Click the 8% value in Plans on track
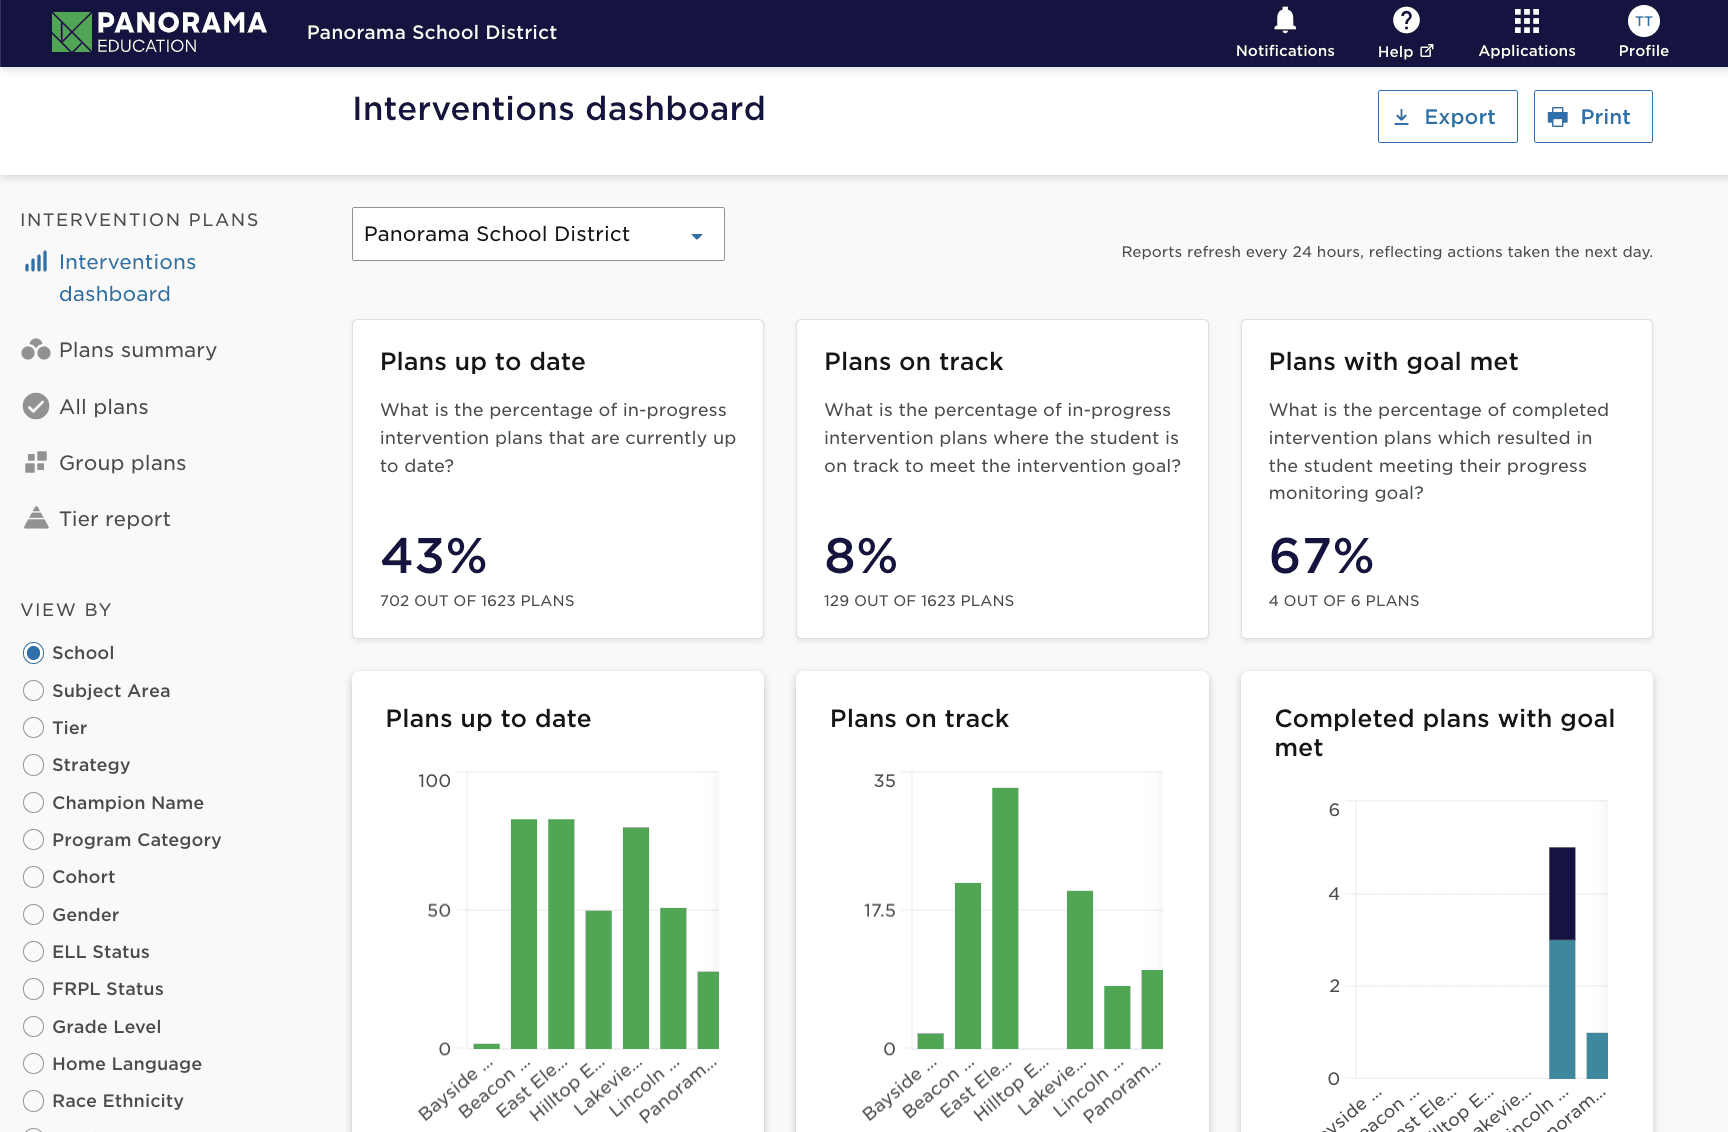 click(861, 556)
